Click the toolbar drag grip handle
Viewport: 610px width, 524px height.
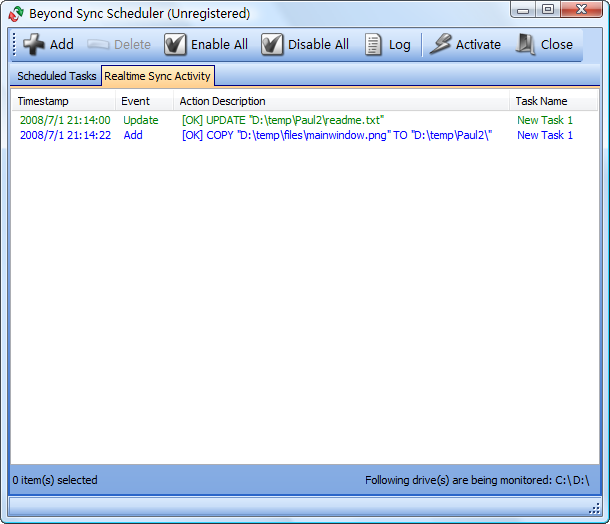pyautogui.click(x=14, y=44)
